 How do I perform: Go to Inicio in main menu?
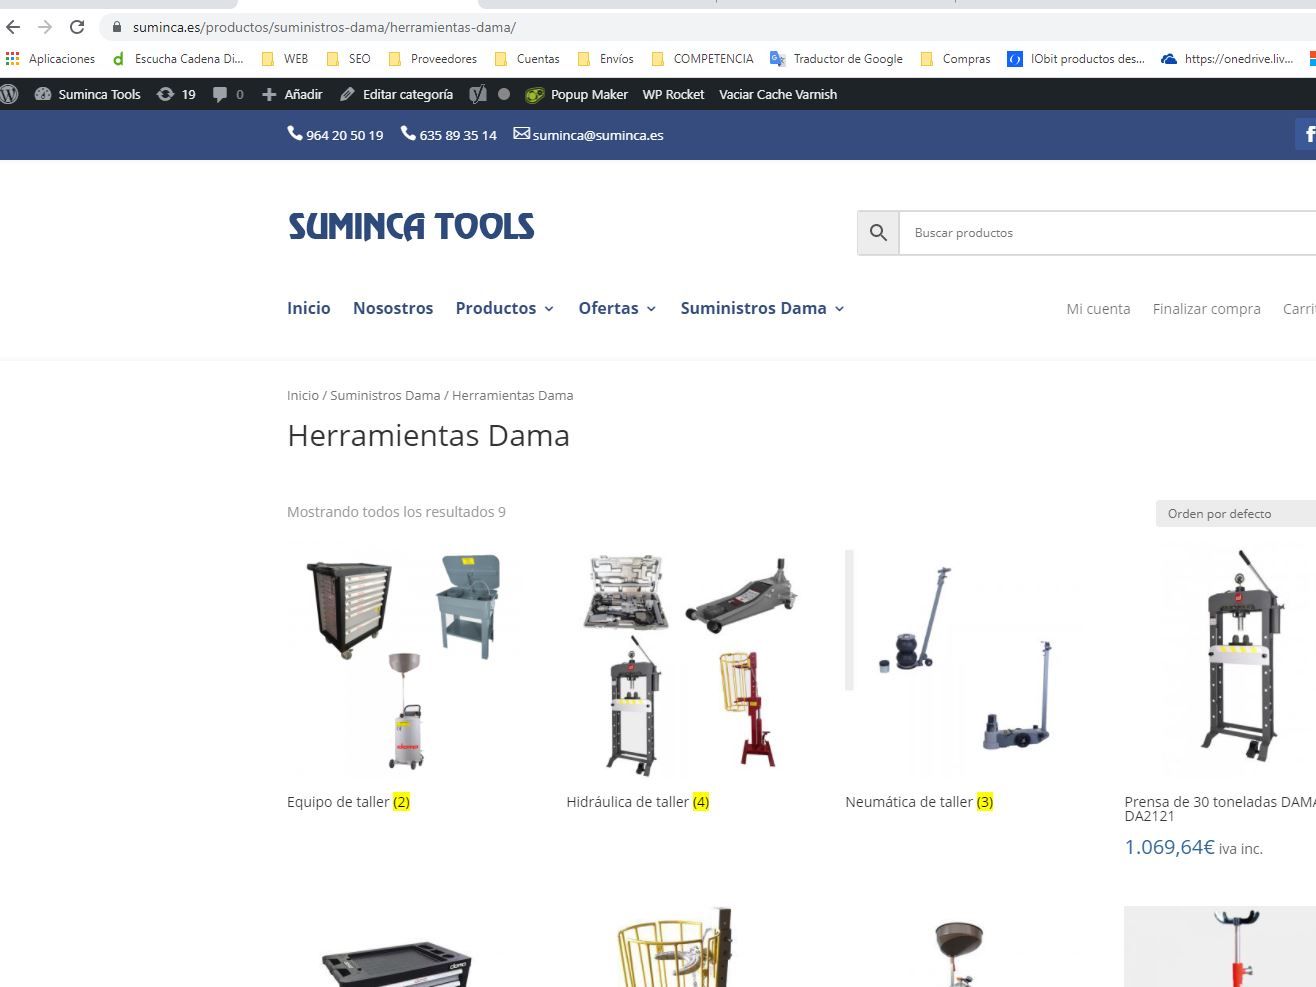coord(309,308)
